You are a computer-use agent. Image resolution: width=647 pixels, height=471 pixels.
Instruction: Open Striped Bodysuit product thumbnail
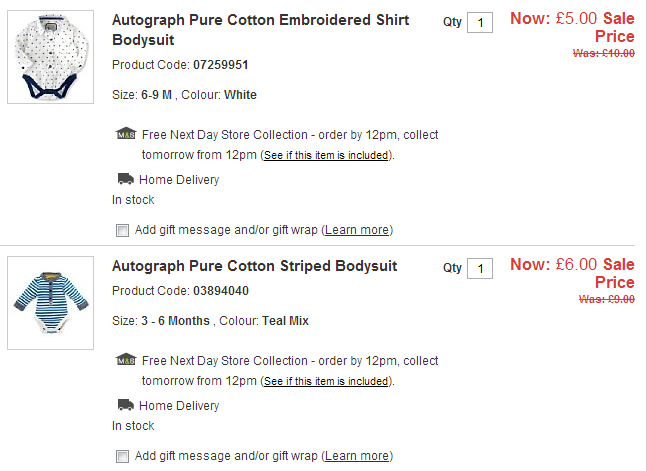click(50, 302)
